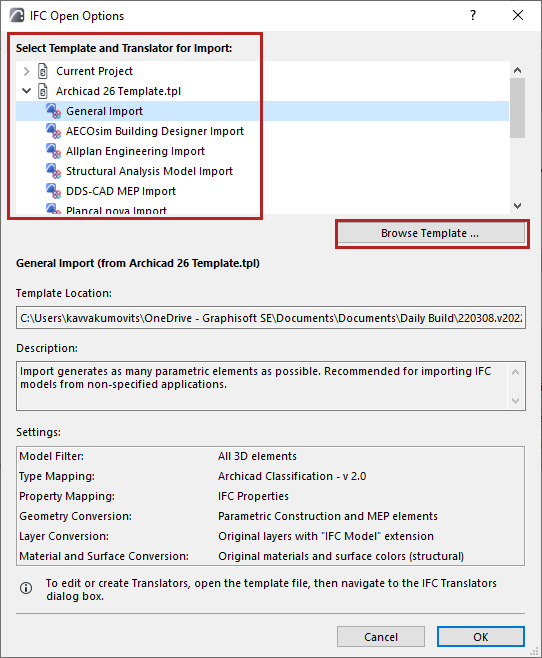Click the Description box scroll down arrow
This screenshot has height=658, width=542.
click(x=516, y=401)
